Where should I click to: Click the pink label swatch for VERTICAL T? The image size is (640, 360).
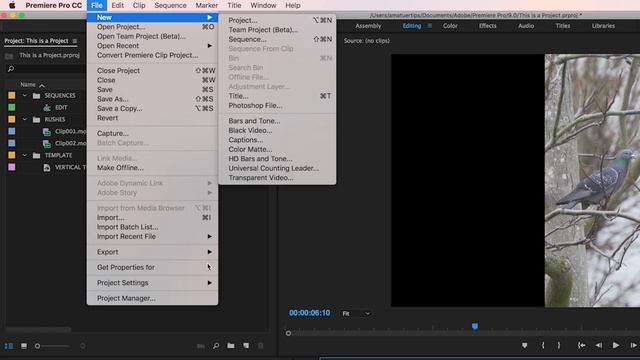[12, 167]
